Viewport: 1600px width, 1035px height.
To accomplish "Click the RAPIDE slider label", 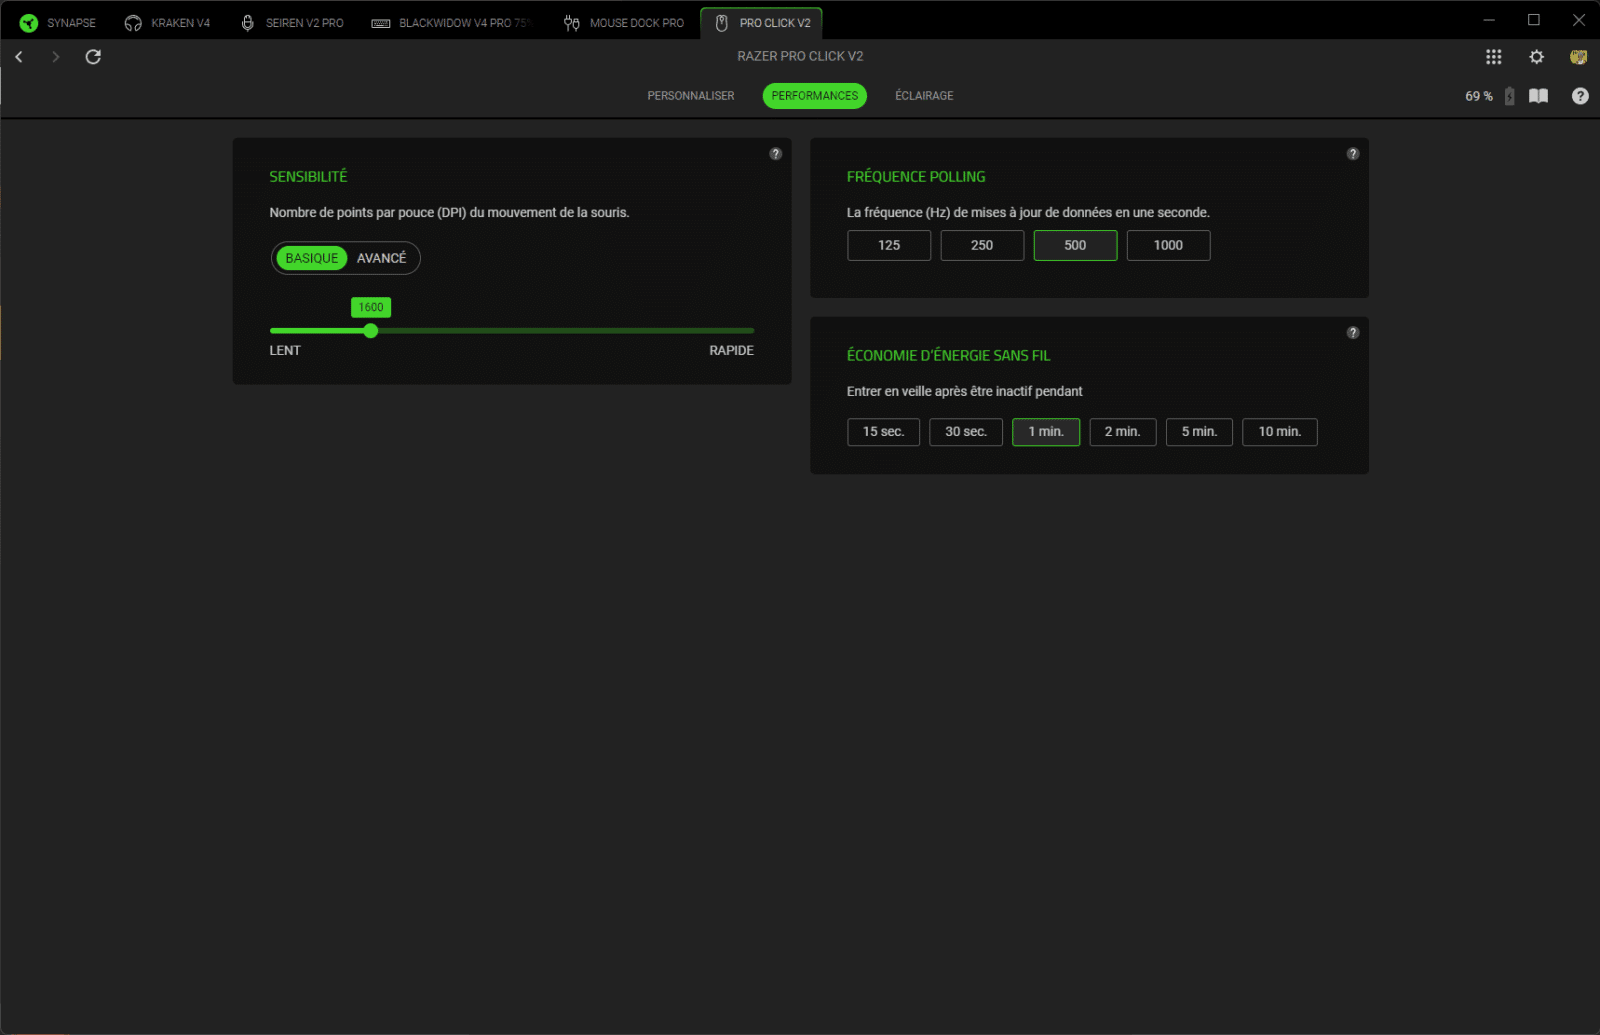I will click(732, 351).
